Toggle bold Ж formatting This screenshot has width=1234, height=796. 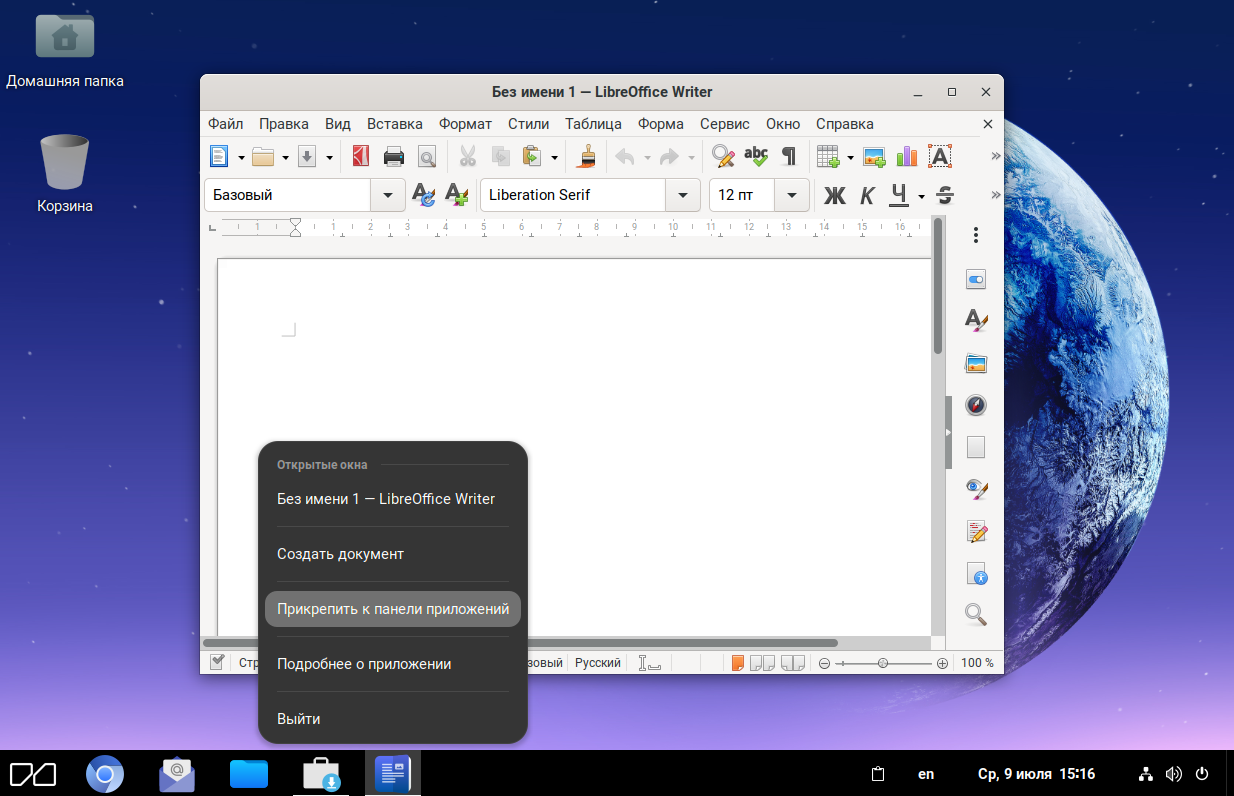[834, 195]
